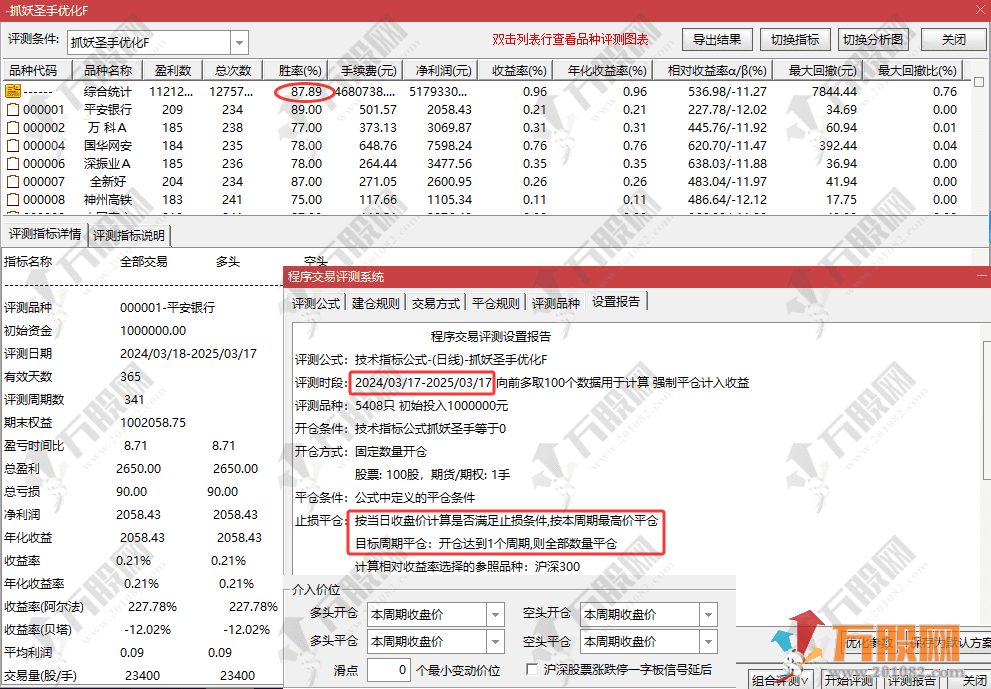
Task: Click the 综合统计 summary row icon
Action: coord(13,91)
